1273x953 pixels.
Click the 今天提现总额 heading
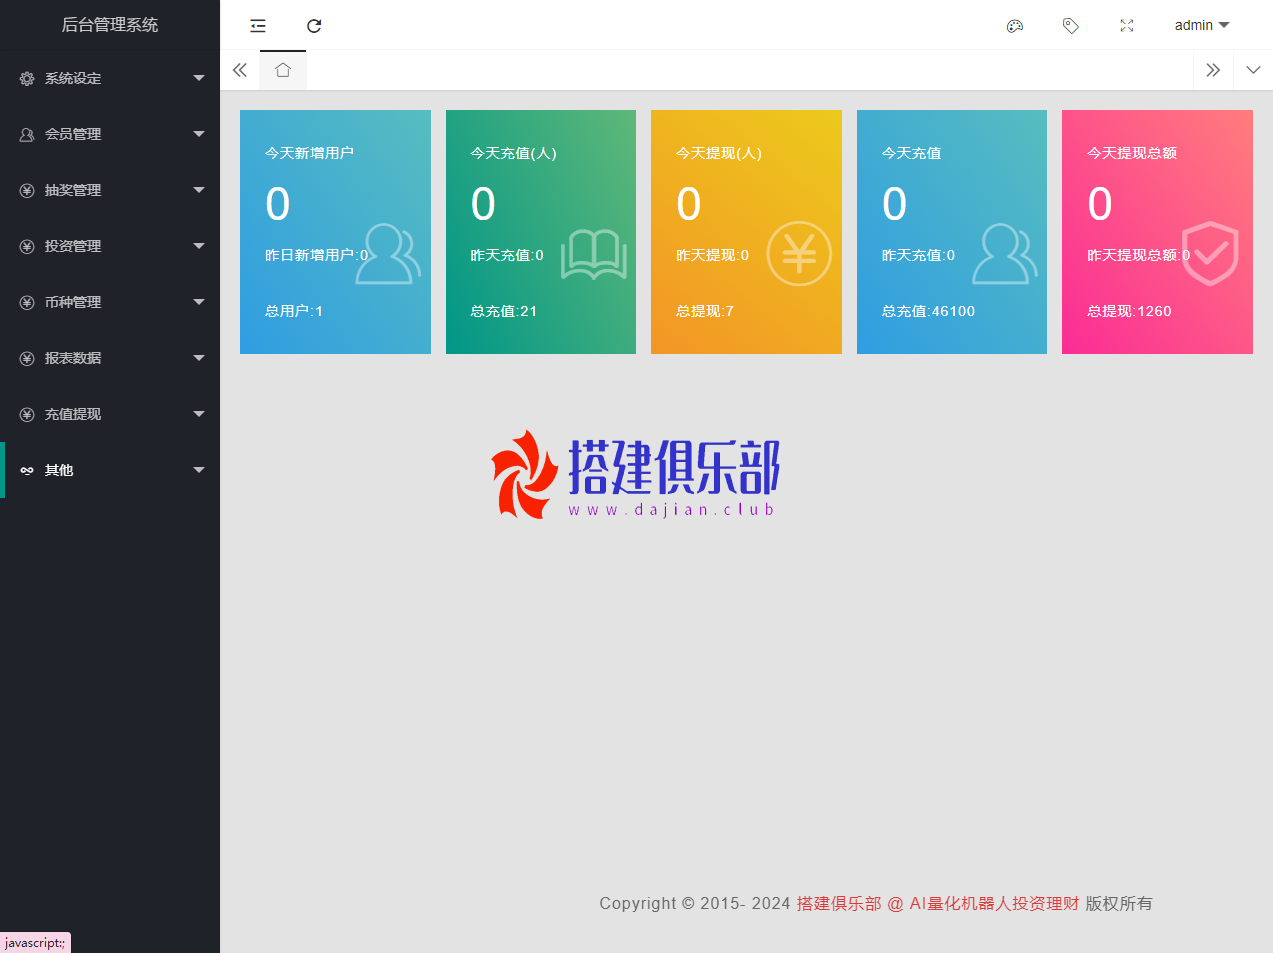1132,153
